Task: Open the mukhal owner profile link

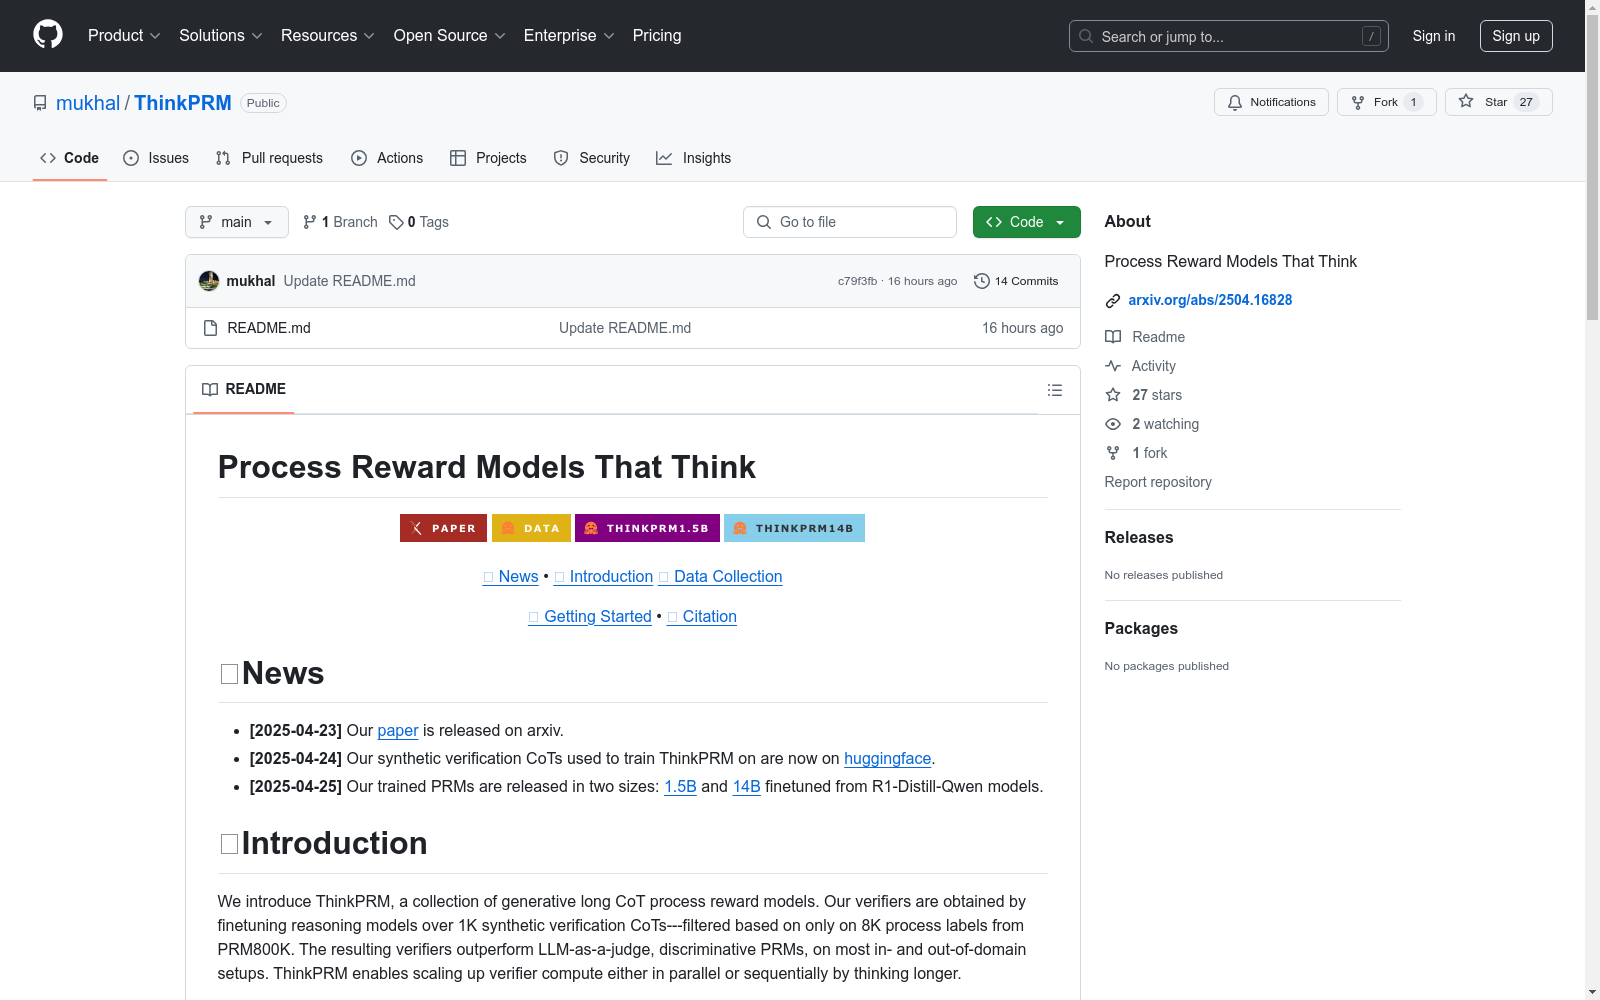Action: (x=88, y=103)
